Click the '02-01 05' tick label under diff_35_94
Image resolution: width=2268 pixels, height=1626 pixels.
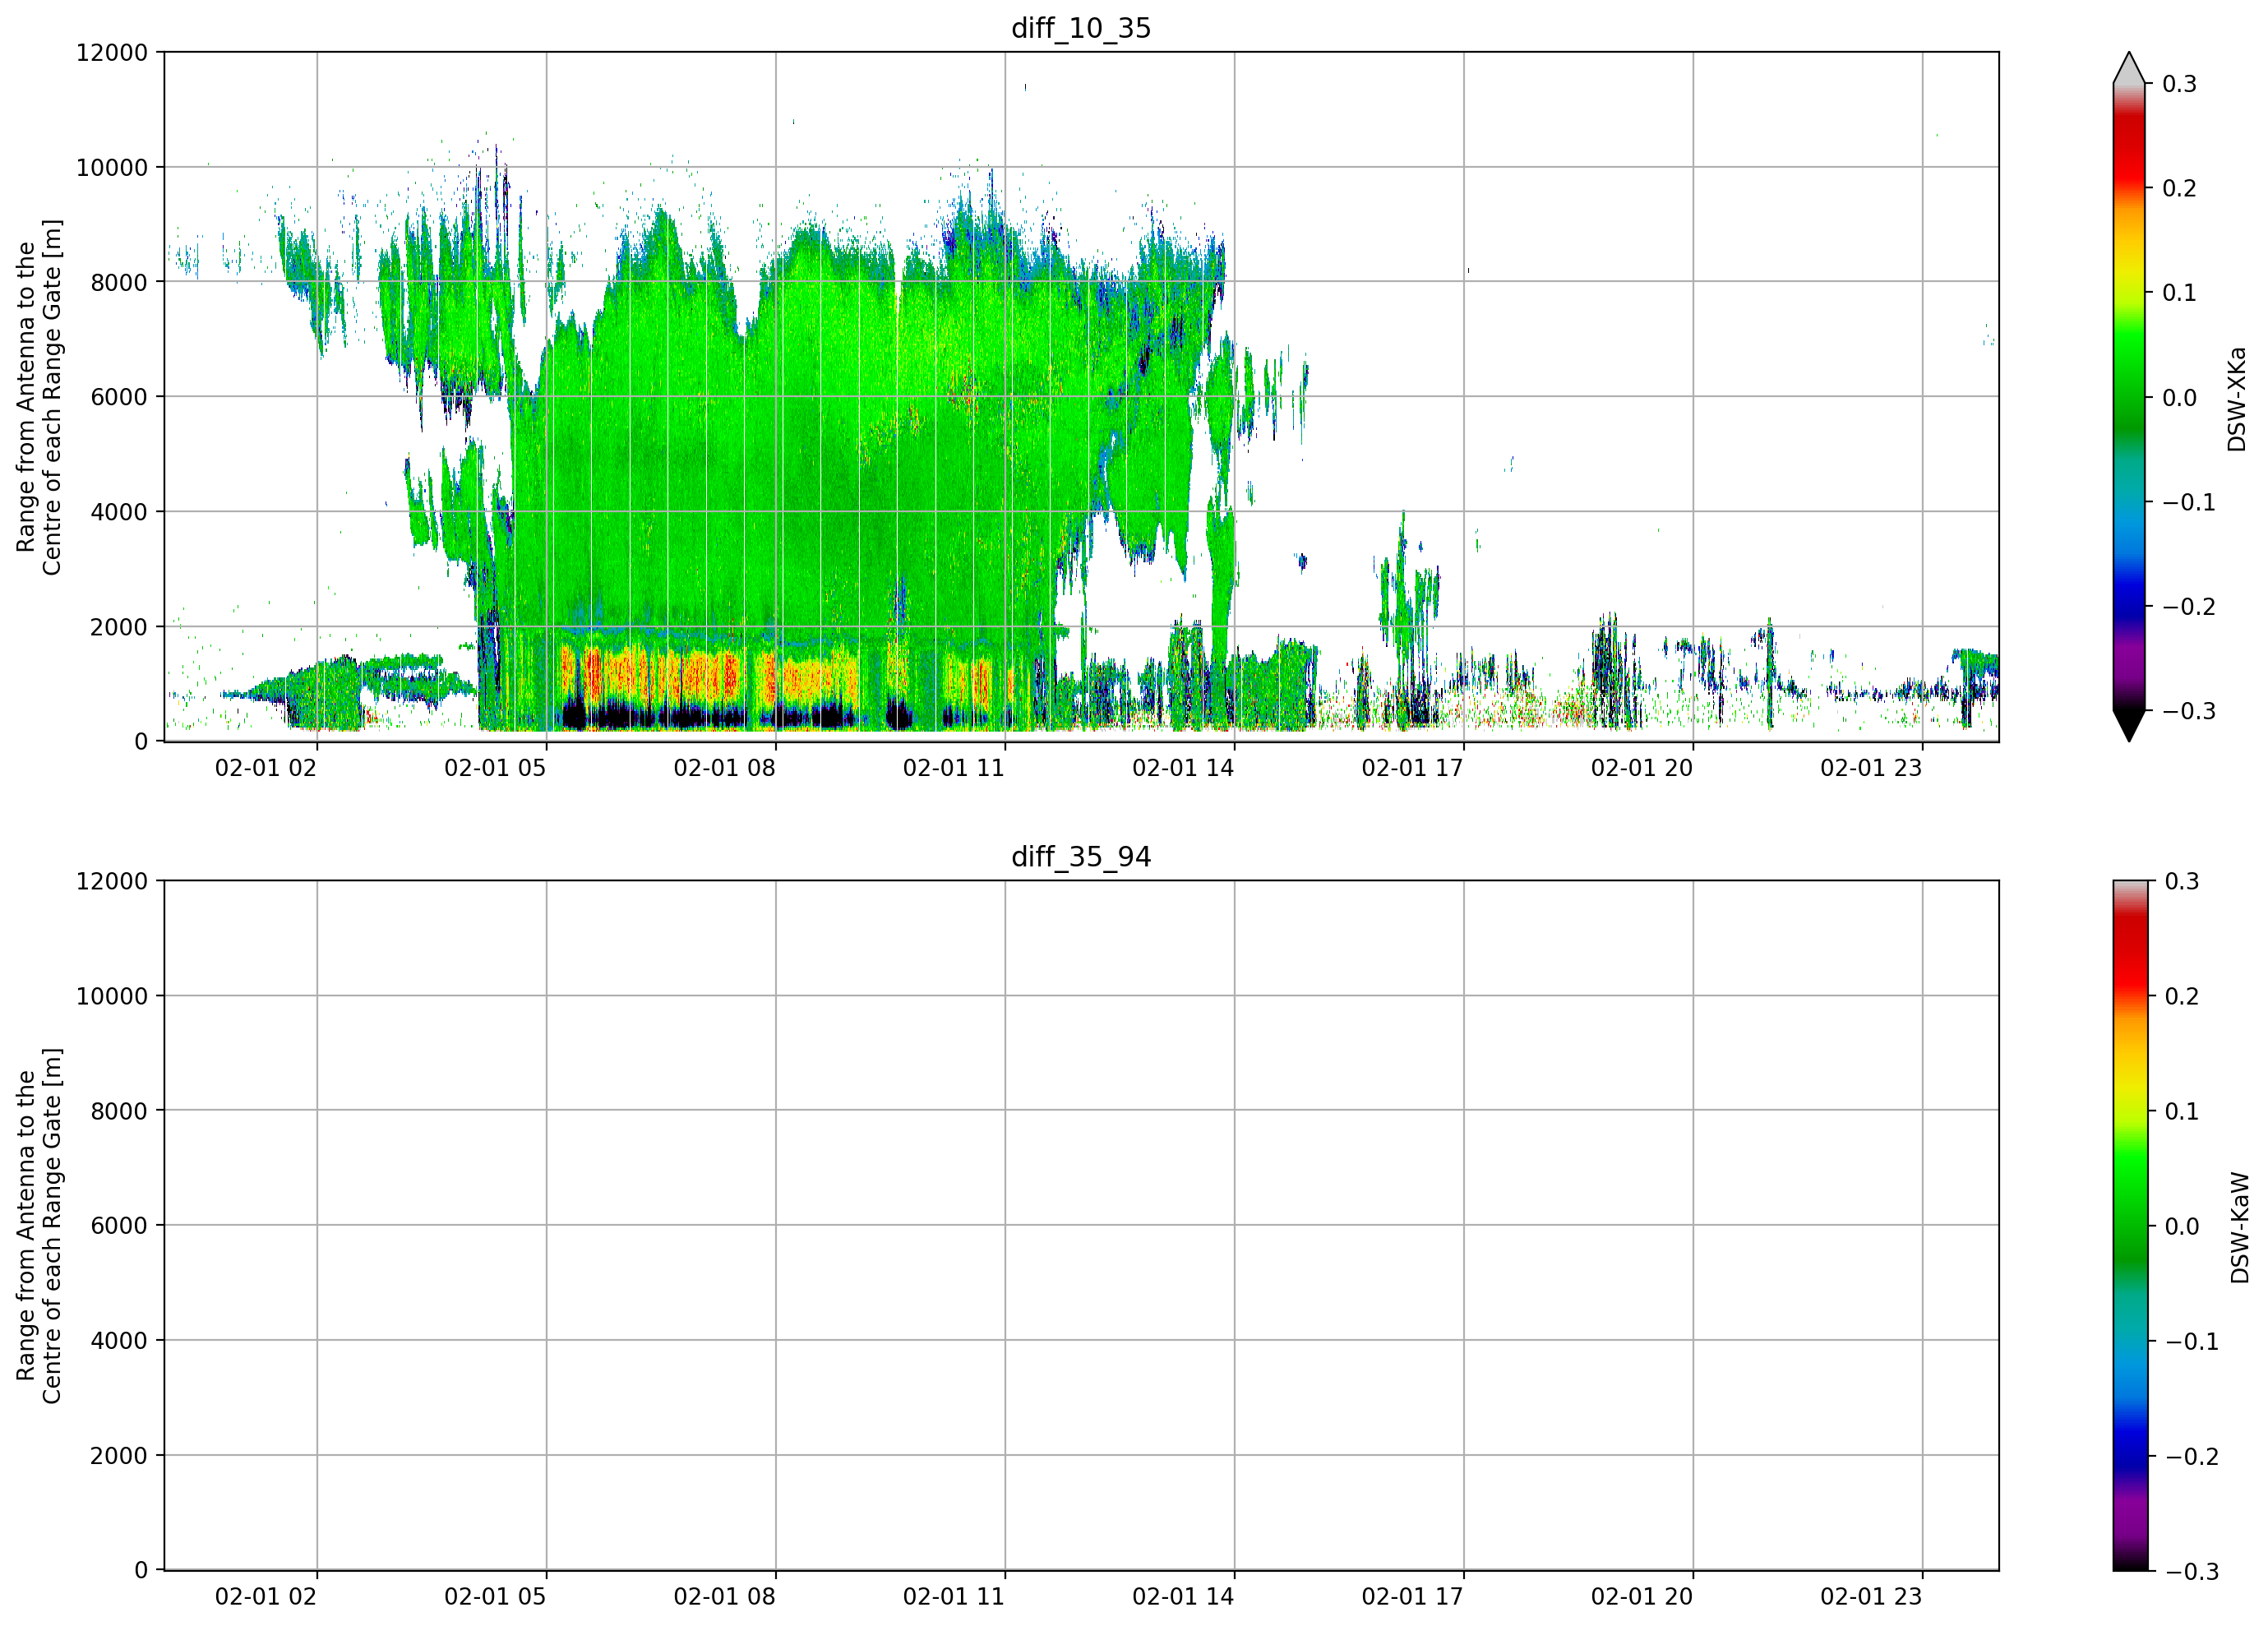click(x=495, y=1597)
